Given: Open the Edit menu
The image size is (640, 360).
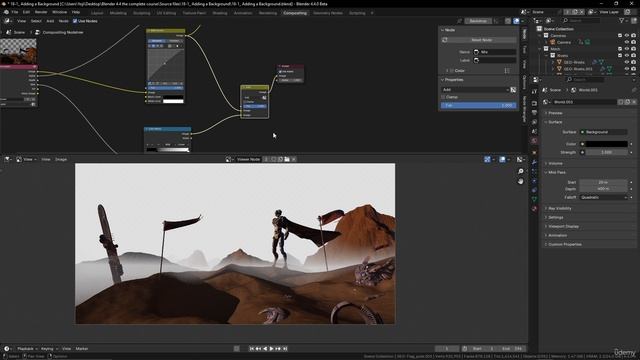Looking at the screenshot, I should (26, 12).
